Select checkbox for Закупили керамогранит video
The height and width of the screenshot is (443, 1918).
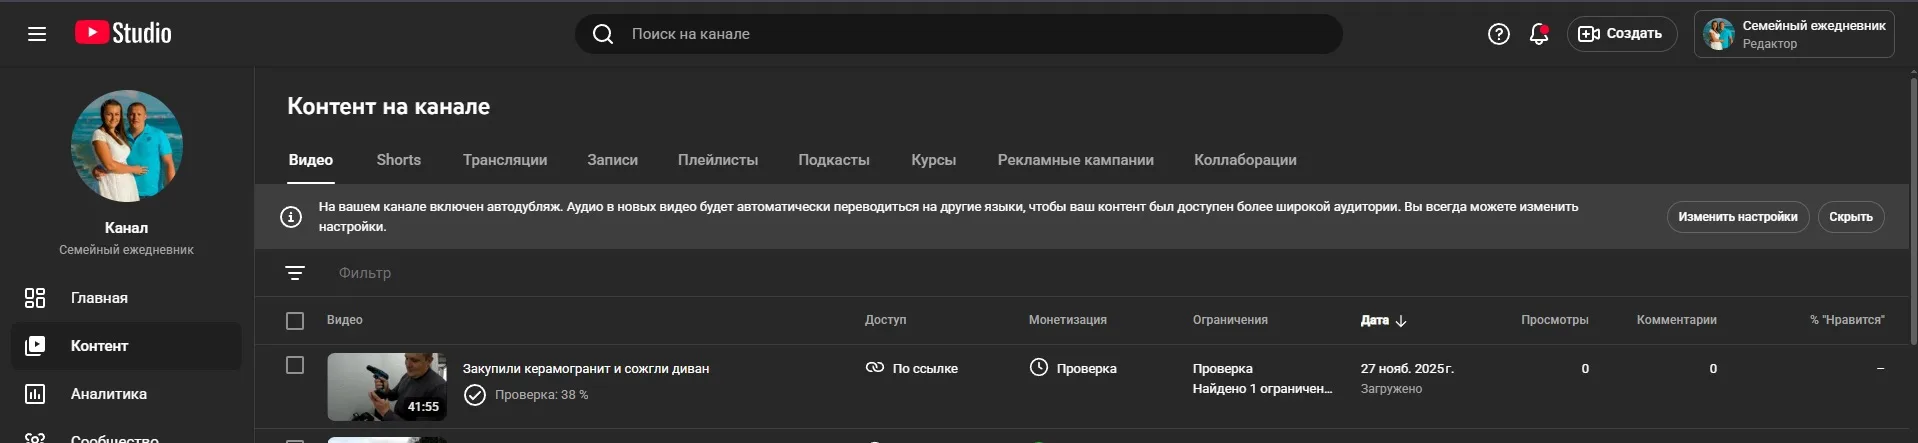pyautogui.click(x=295, y=366)
